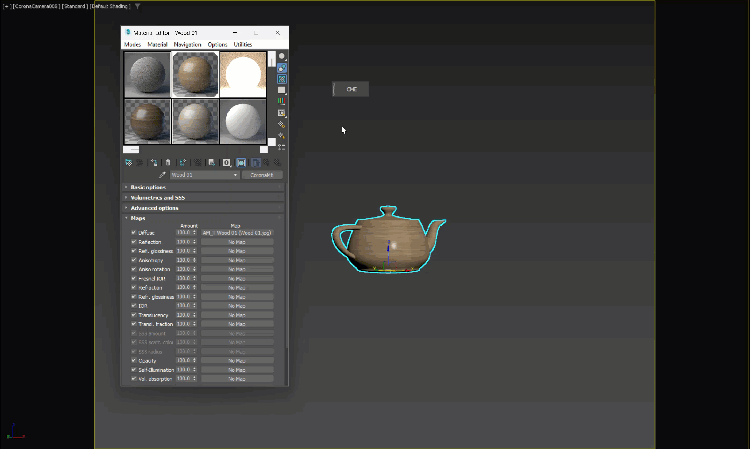Open the Material menu

click(157, 44)
